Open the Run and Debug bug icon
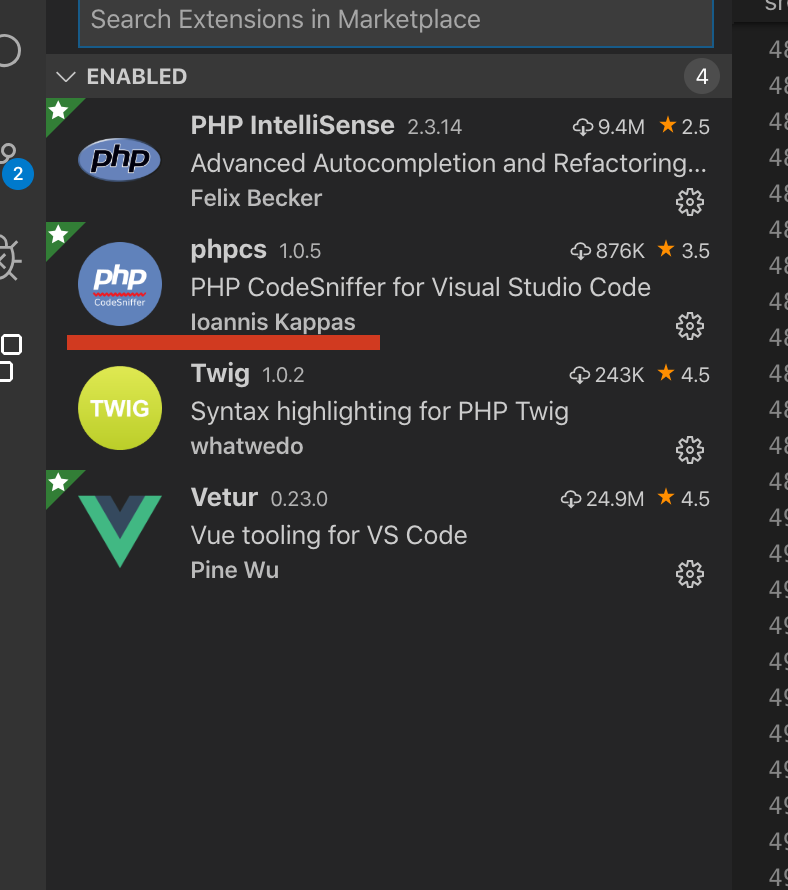 click(x=10, y=258)
